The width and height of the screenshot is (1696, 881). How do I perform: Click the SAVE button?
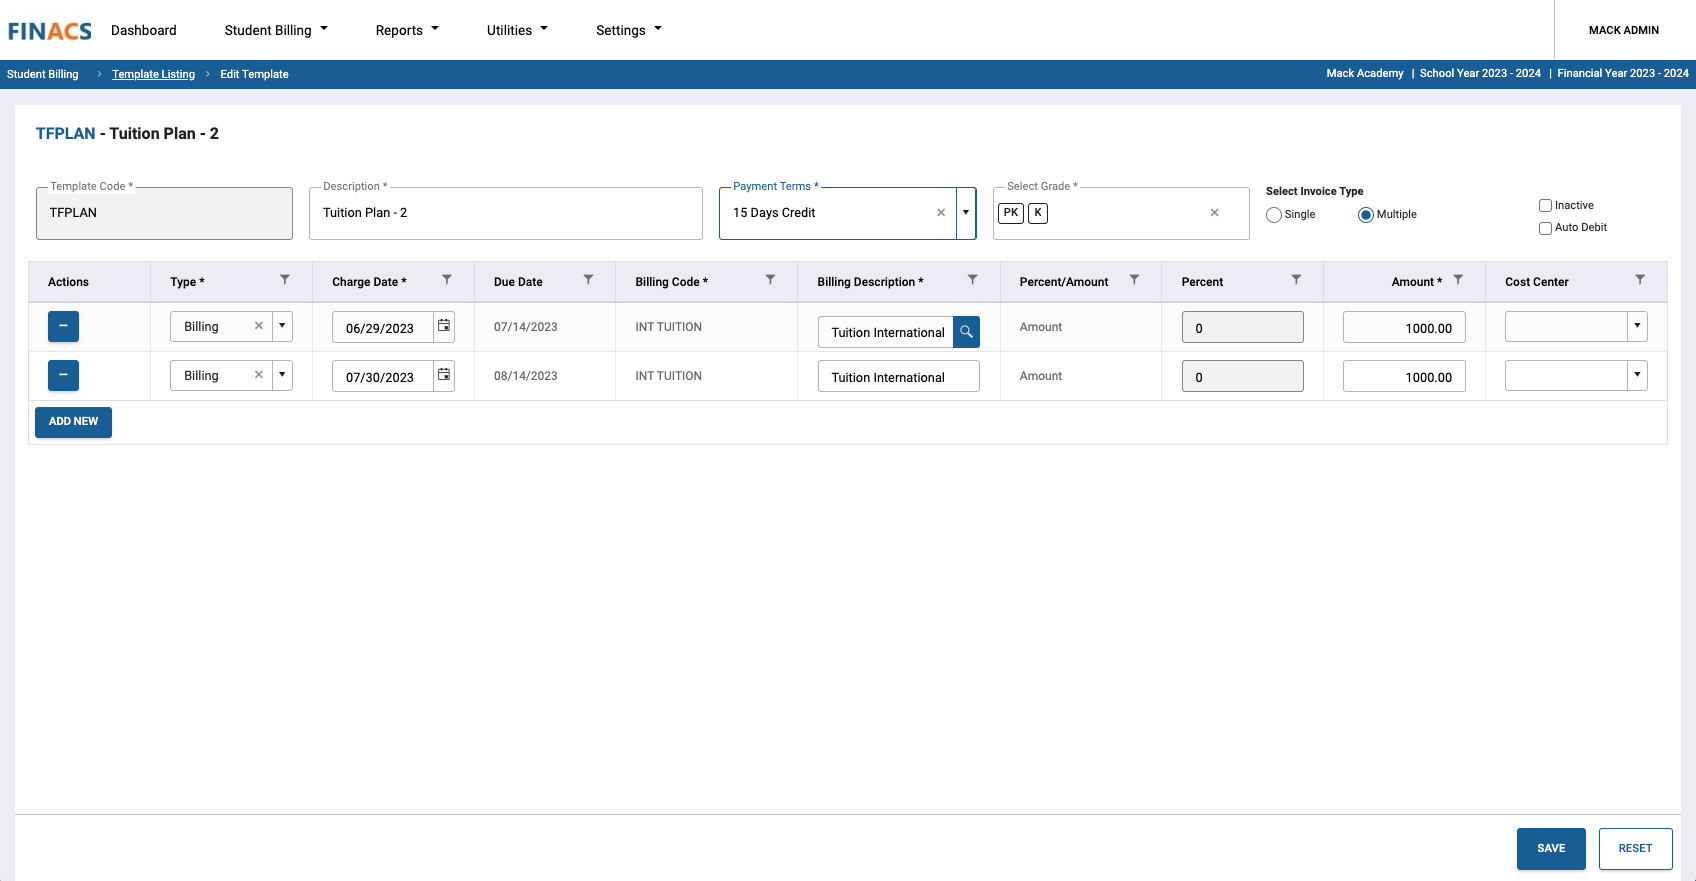pos(1551,848)
